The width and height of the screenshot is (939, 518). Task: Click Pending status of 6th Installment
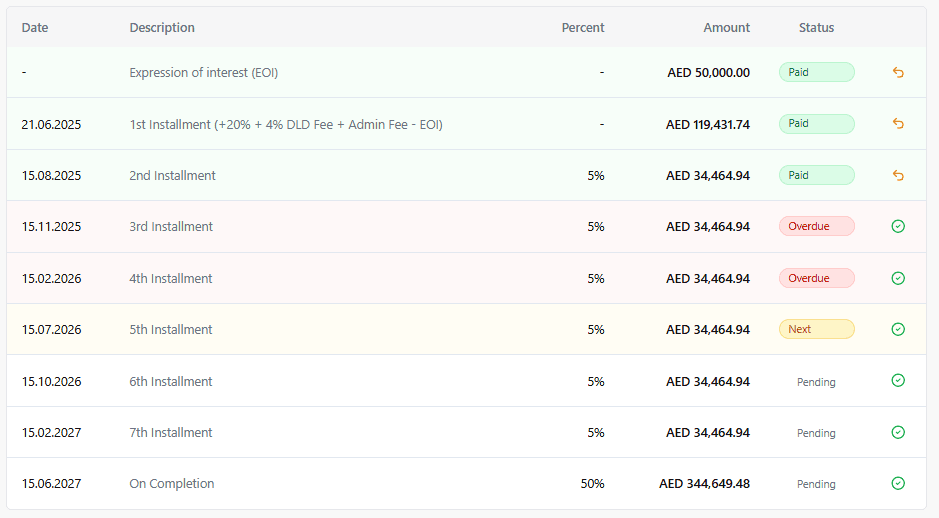click(x=816, y=382)
